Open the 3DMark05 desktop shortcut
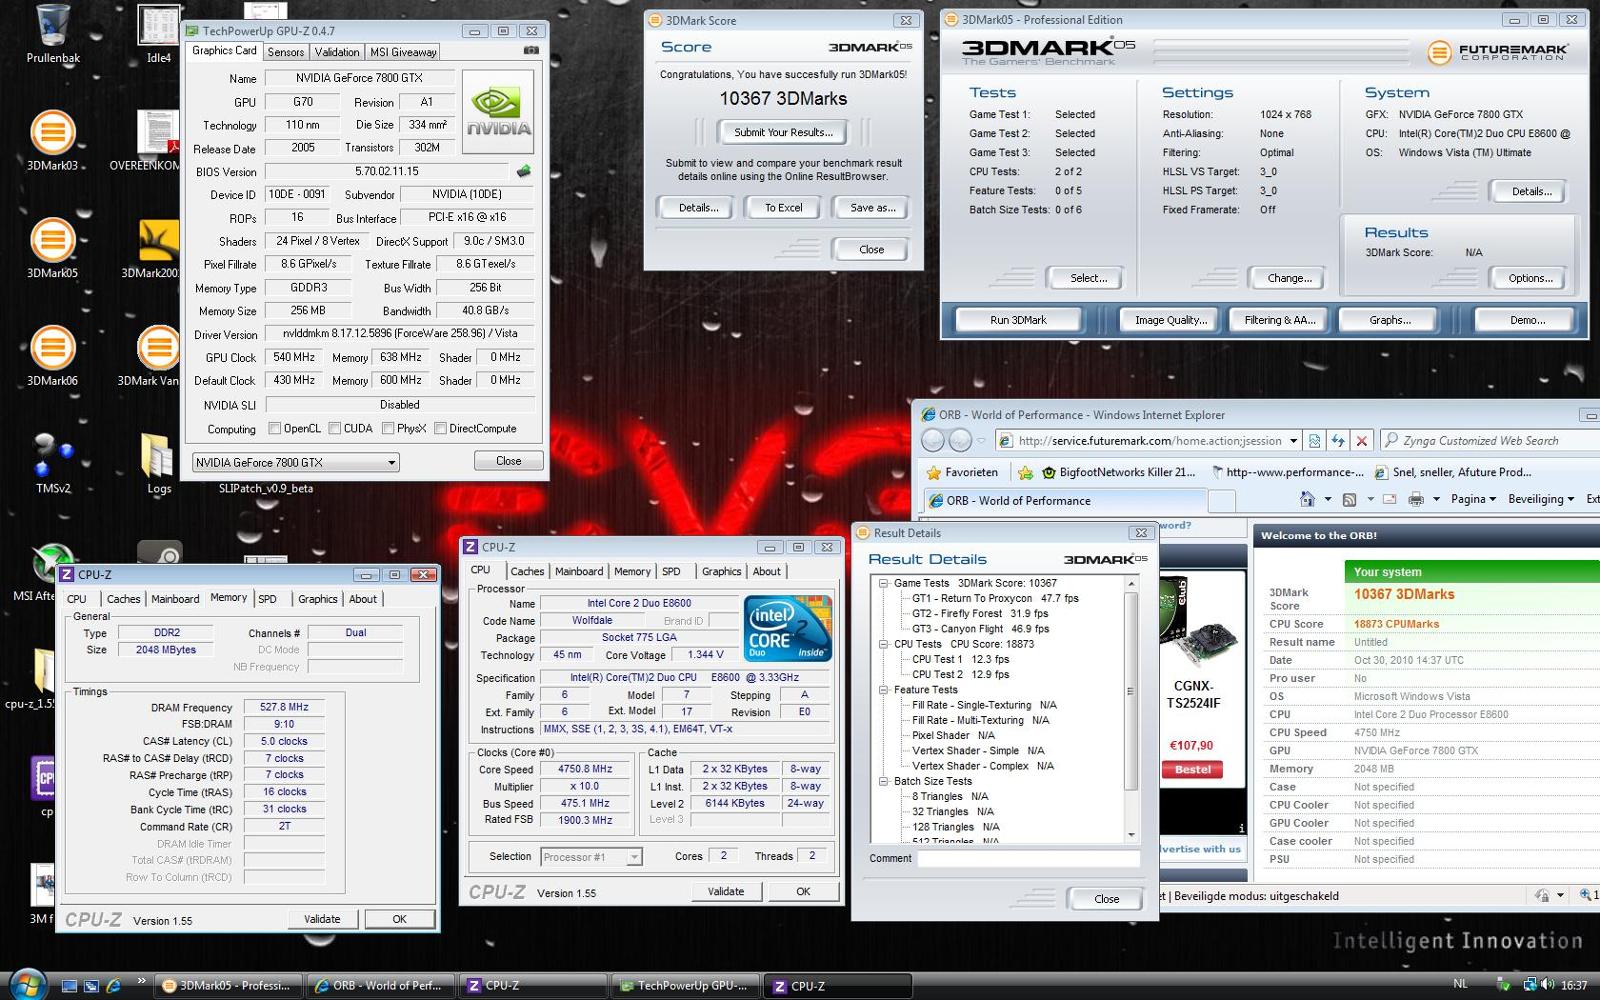 pyautogui.click(x=52, y=249)
